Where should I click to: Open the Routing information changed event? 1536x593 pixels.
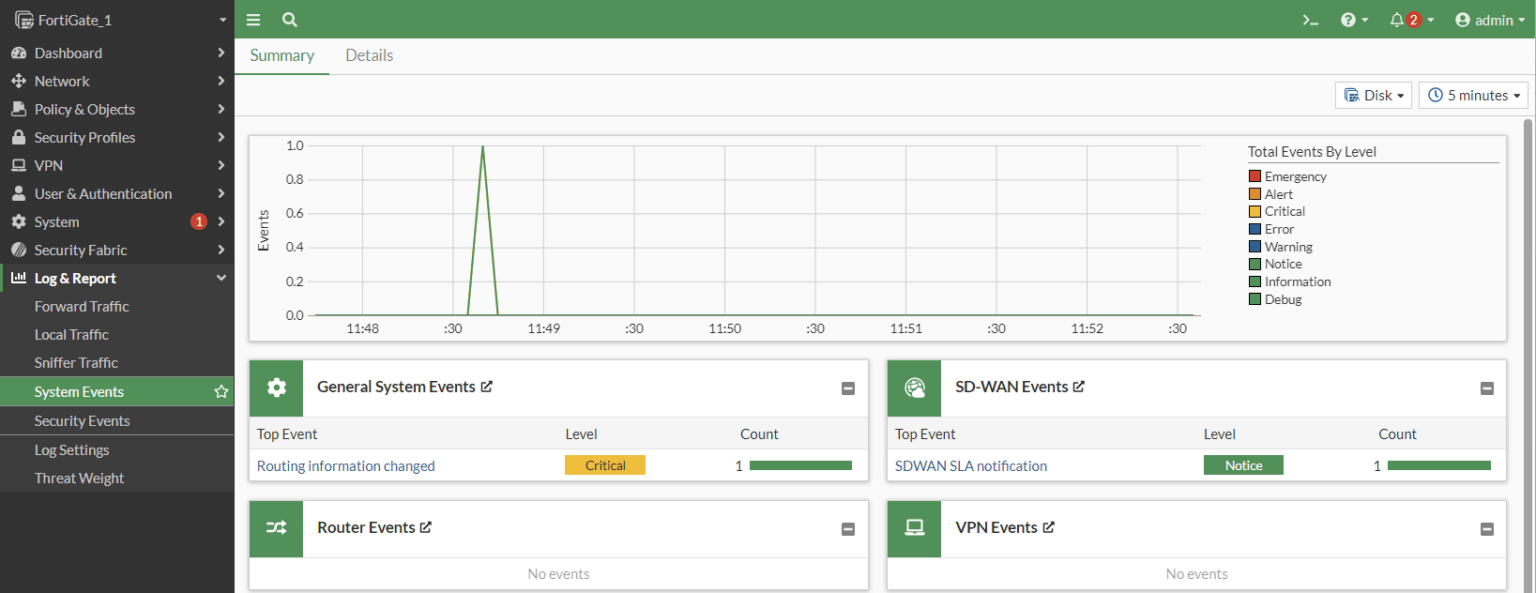tap(345, 465)
